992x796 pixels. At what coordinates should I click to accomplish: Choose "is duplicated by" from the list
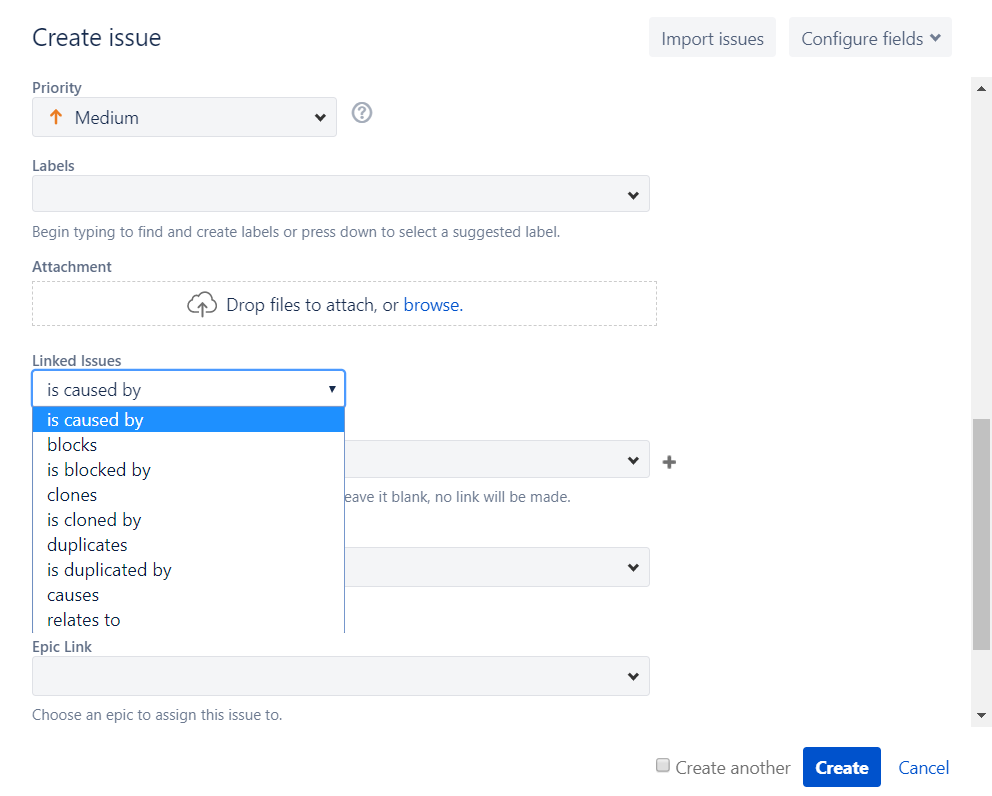[x=109, y=570]
